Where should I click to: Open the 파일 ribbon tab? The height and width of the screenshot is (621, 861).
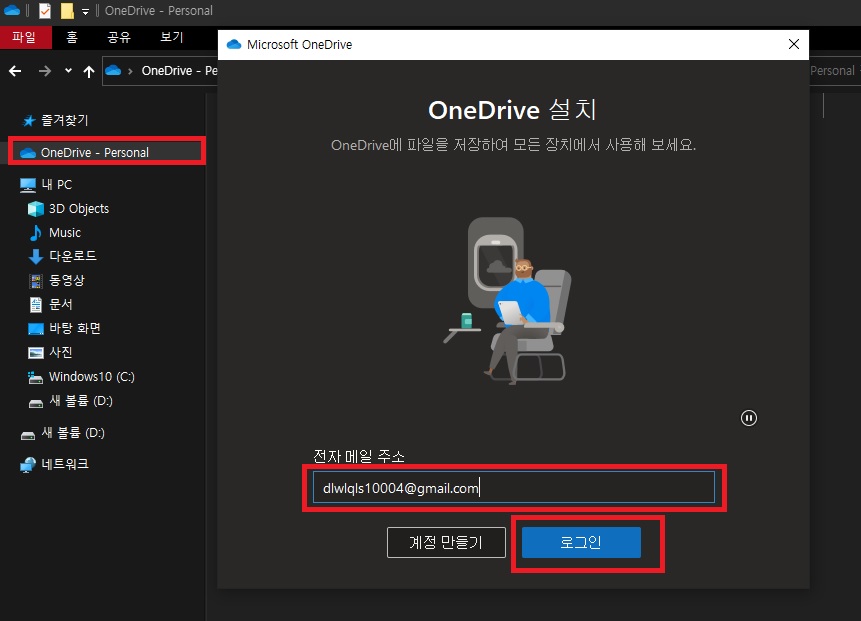coord(25,37)
